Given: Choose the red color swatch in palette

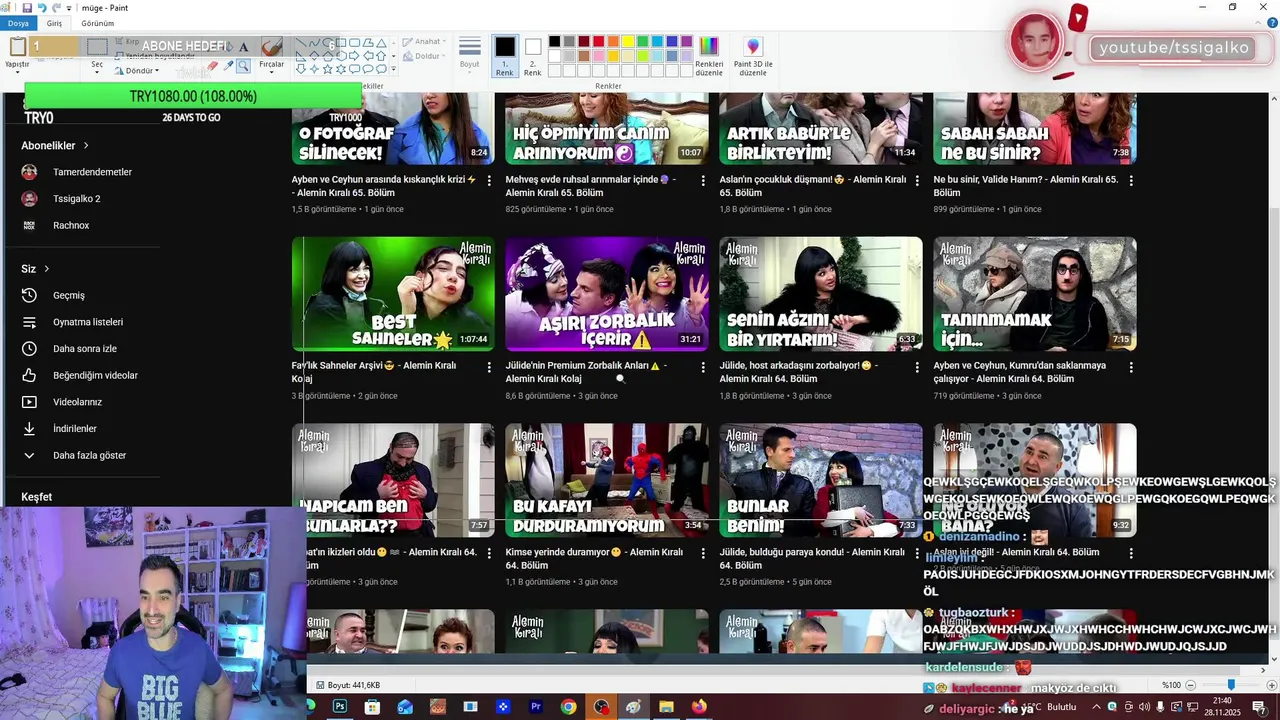Looking at the screenshot, I should [598, 42].
